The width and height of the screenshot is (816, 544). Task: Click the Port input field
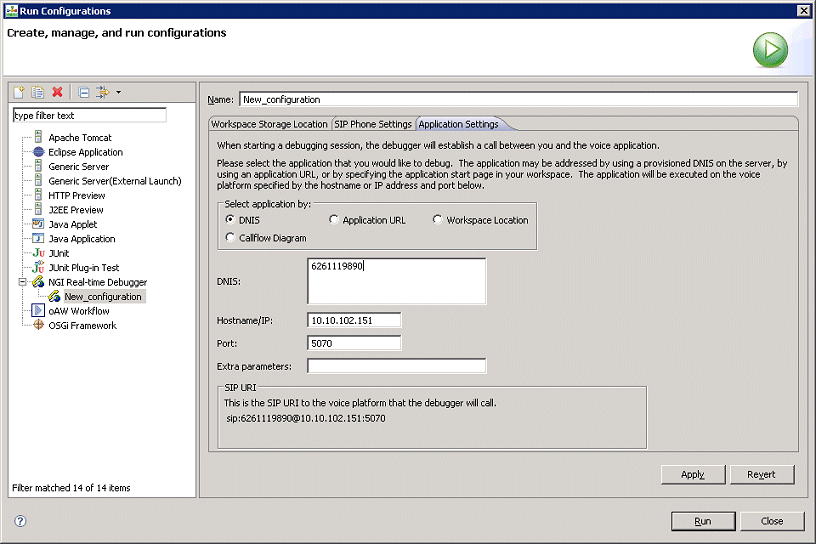click(x=354, y=343)
